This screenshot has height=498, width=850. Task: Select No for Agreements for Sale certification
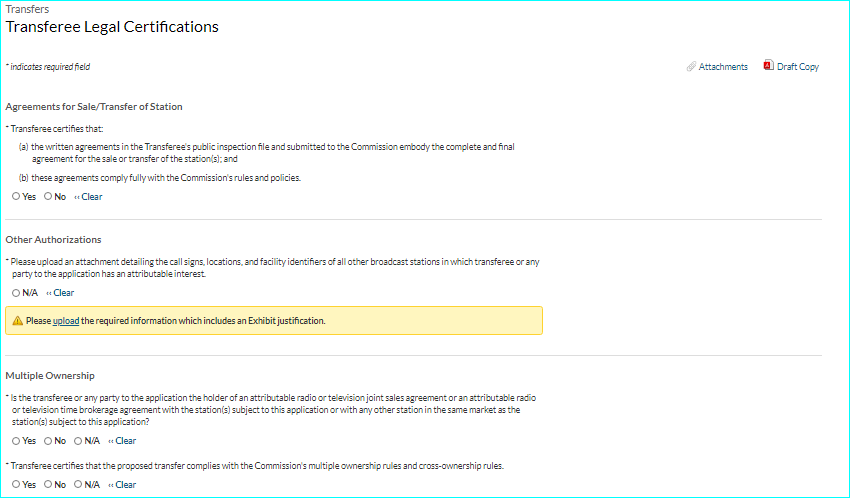(48, 197)
